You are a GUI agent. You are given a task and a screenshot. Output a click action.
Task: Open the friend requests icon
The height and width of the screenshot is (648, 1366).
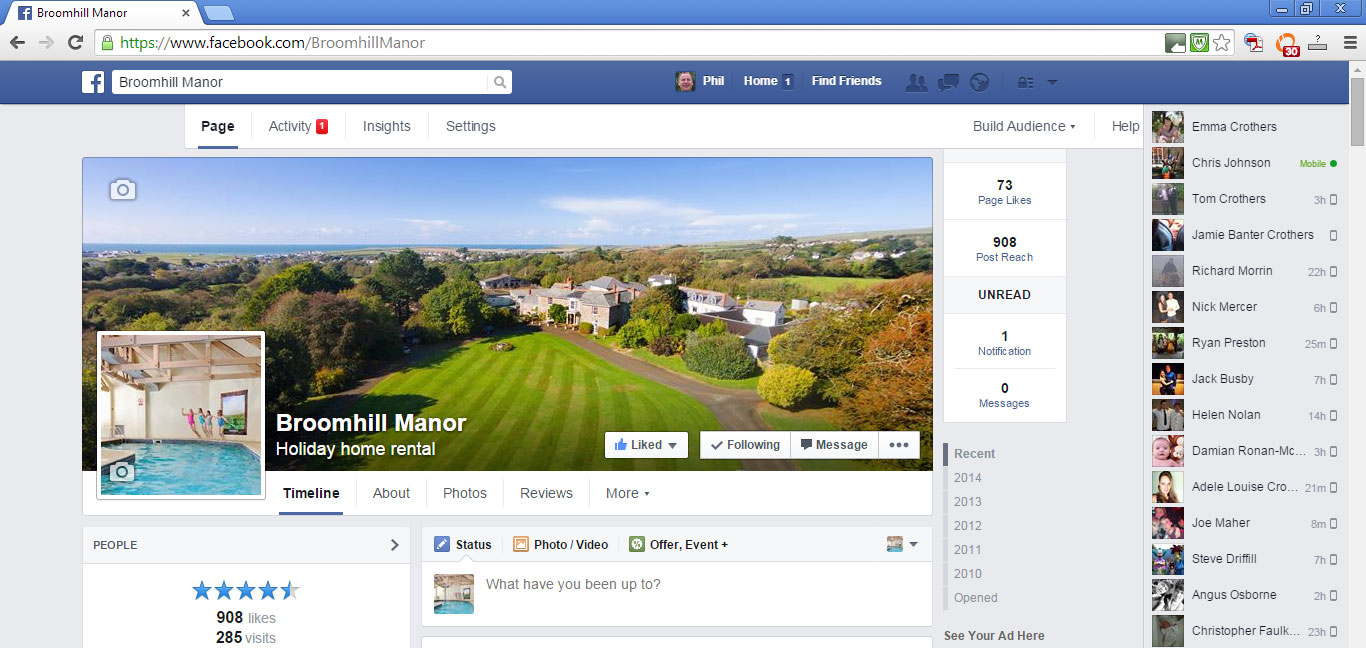(916, 82)
